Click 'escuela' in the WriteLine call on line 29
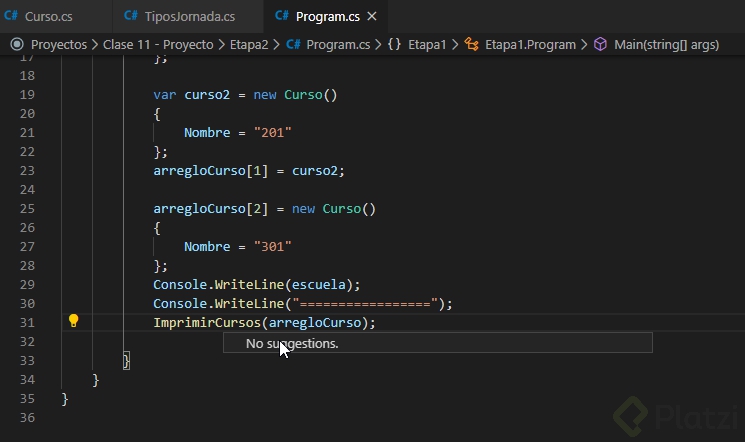The image size is (745, 442). point(318,285)
